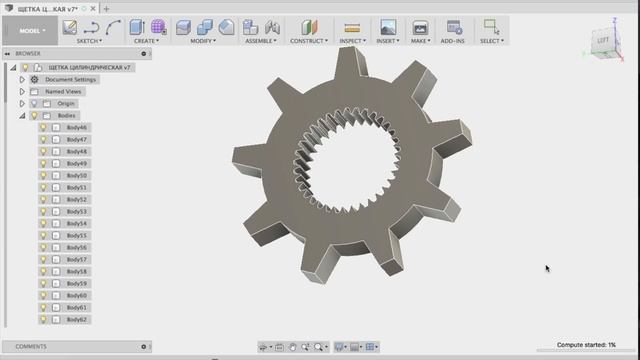Click the LEFT face of ViewCube
The image size is (640, 360).
[603, 41]
